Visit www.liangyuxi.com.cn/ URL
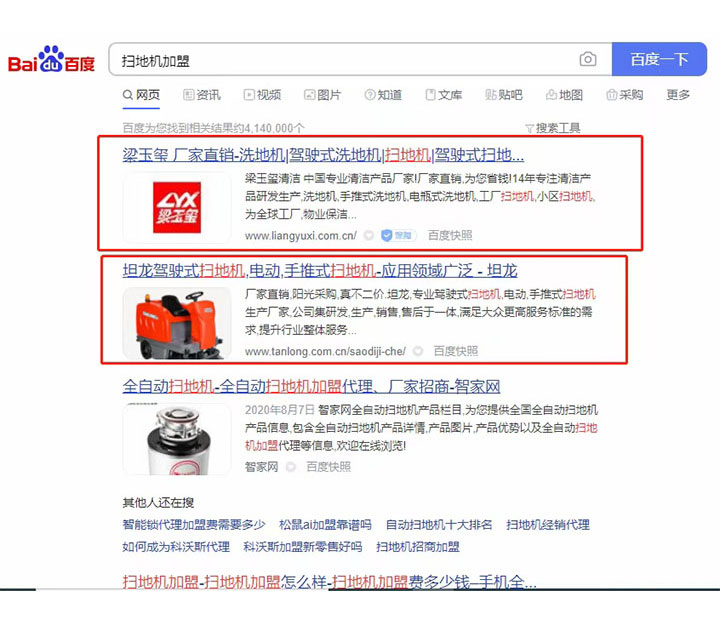This screenshot has height=619, width=720. [301, 236]
